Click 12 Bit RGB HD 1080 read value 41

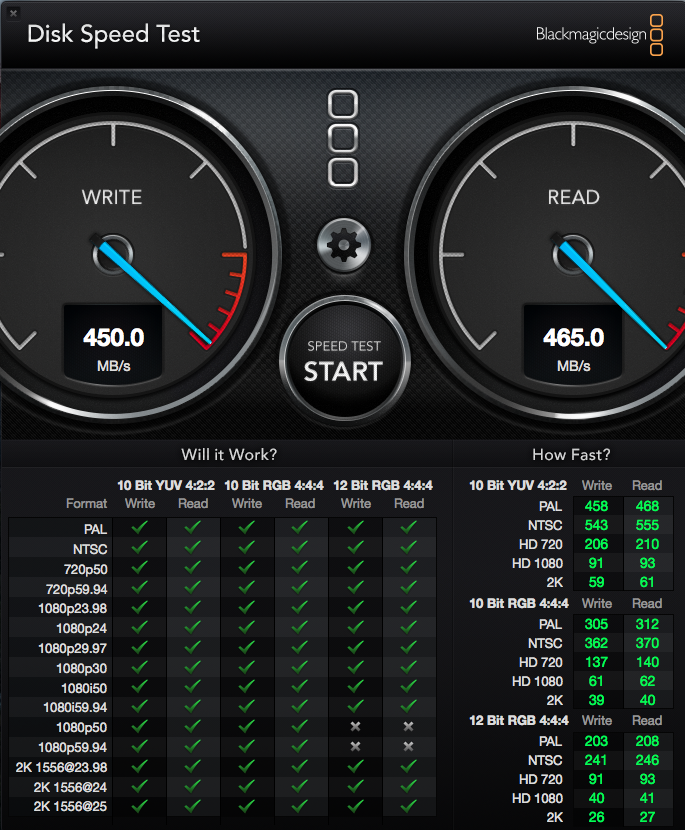tap(647, 798)
